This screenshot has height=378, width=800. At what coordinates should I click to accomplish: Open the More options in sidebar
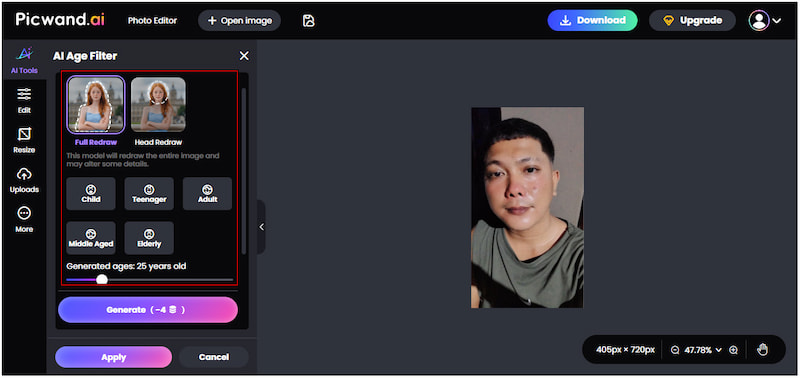(24, 220)
